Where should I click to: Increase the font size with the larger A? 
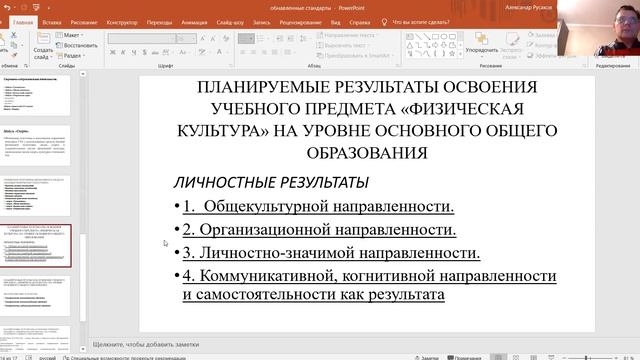202,38
